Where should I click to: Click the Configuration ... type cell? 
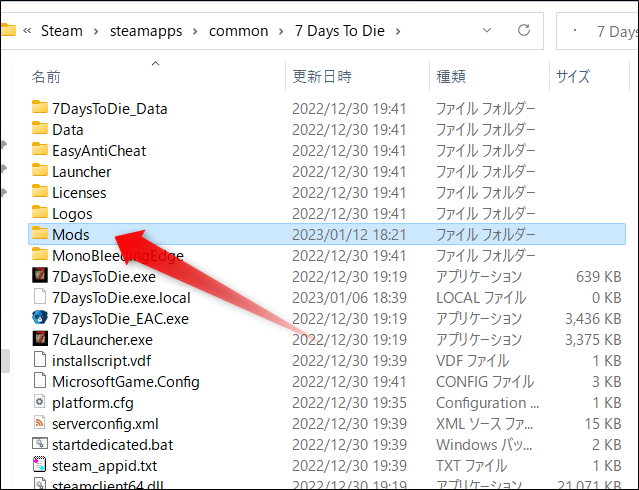click(x=487, y=403)
